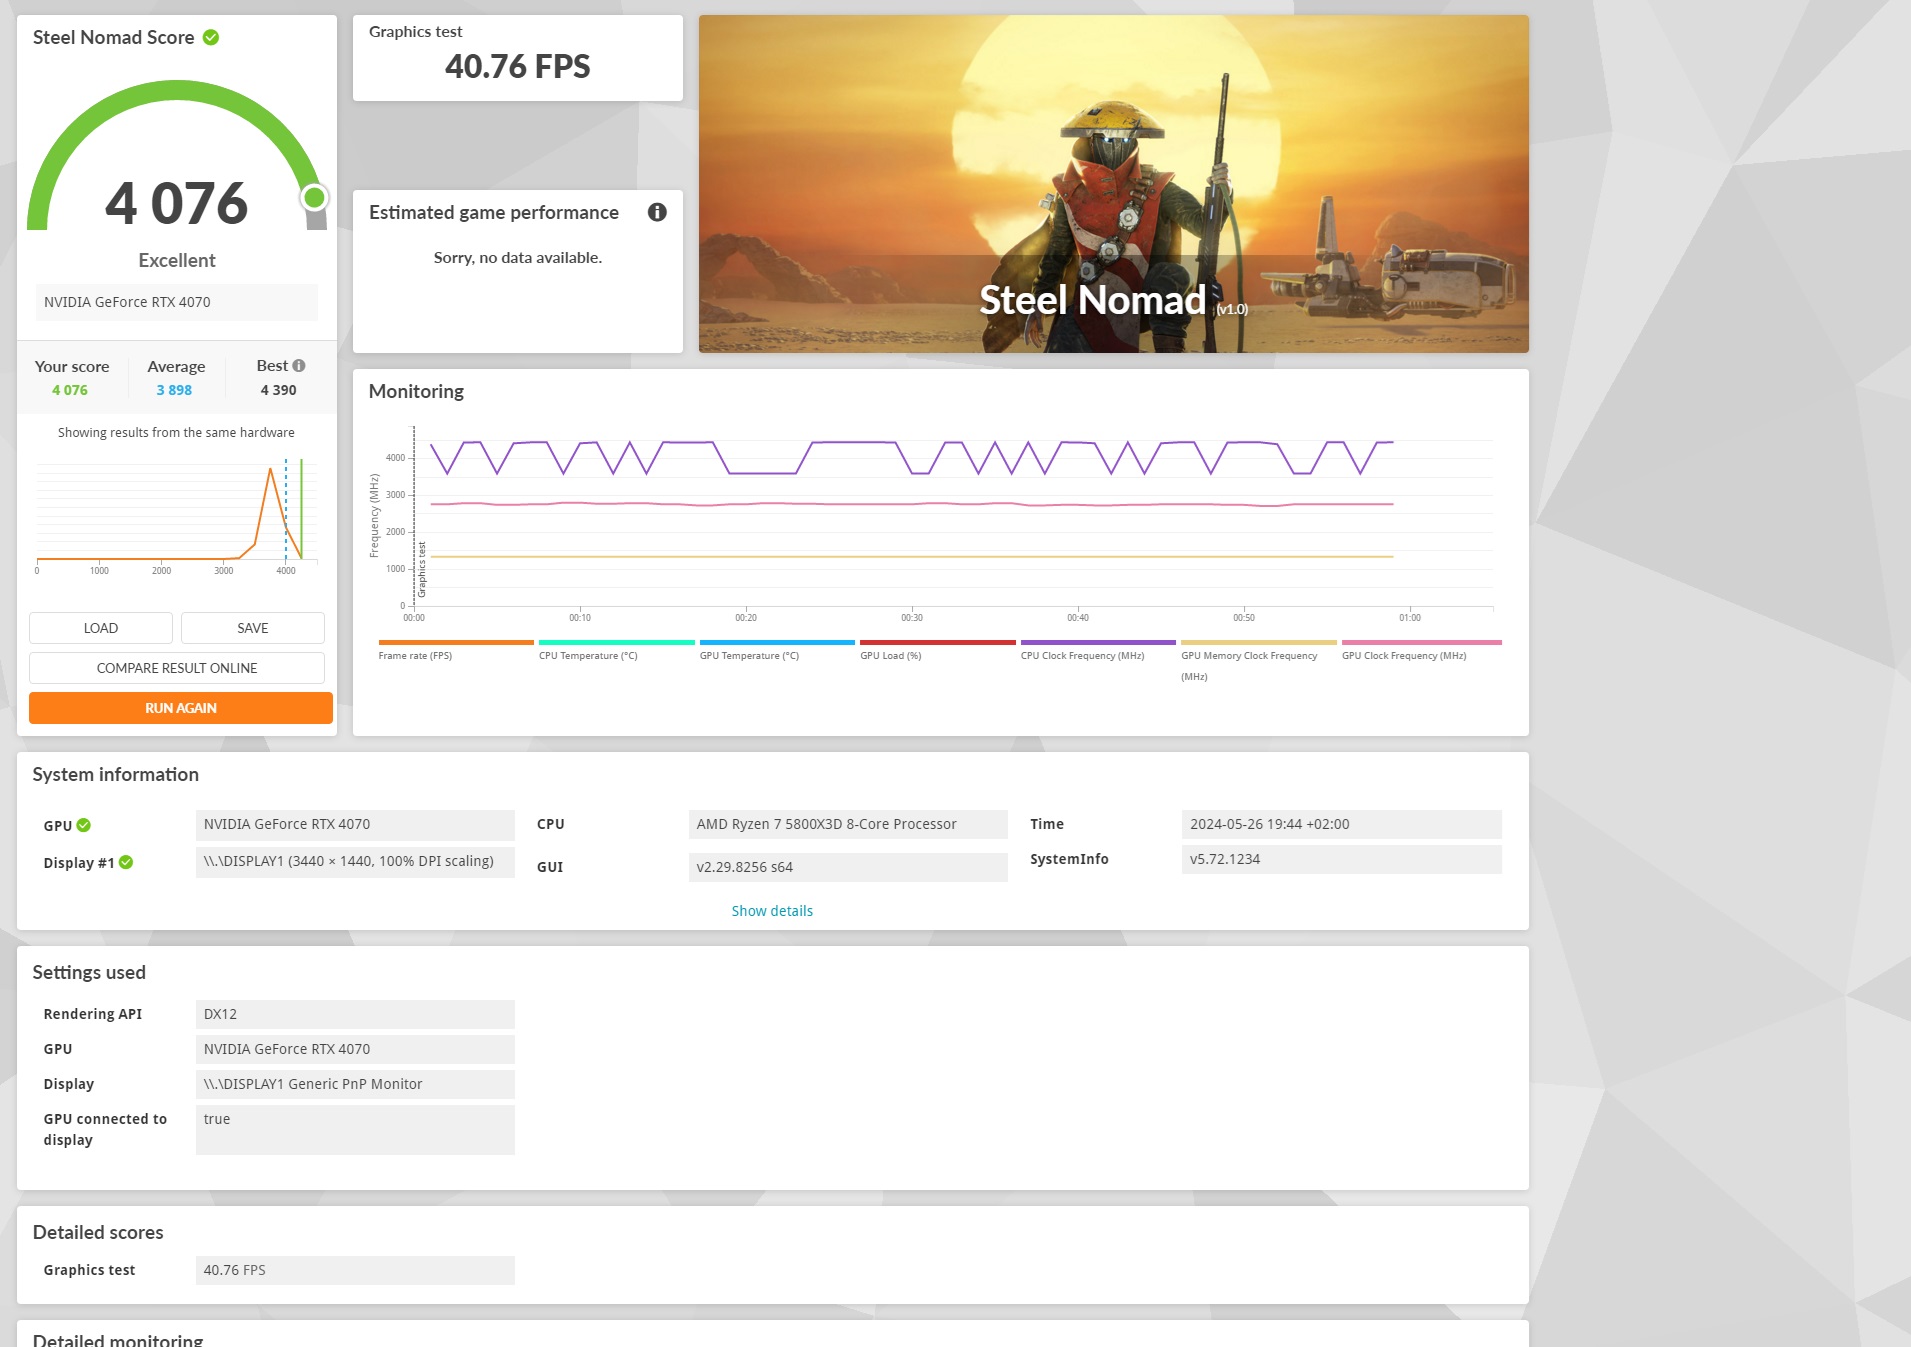Expand Show details in System information

point(772,911)
